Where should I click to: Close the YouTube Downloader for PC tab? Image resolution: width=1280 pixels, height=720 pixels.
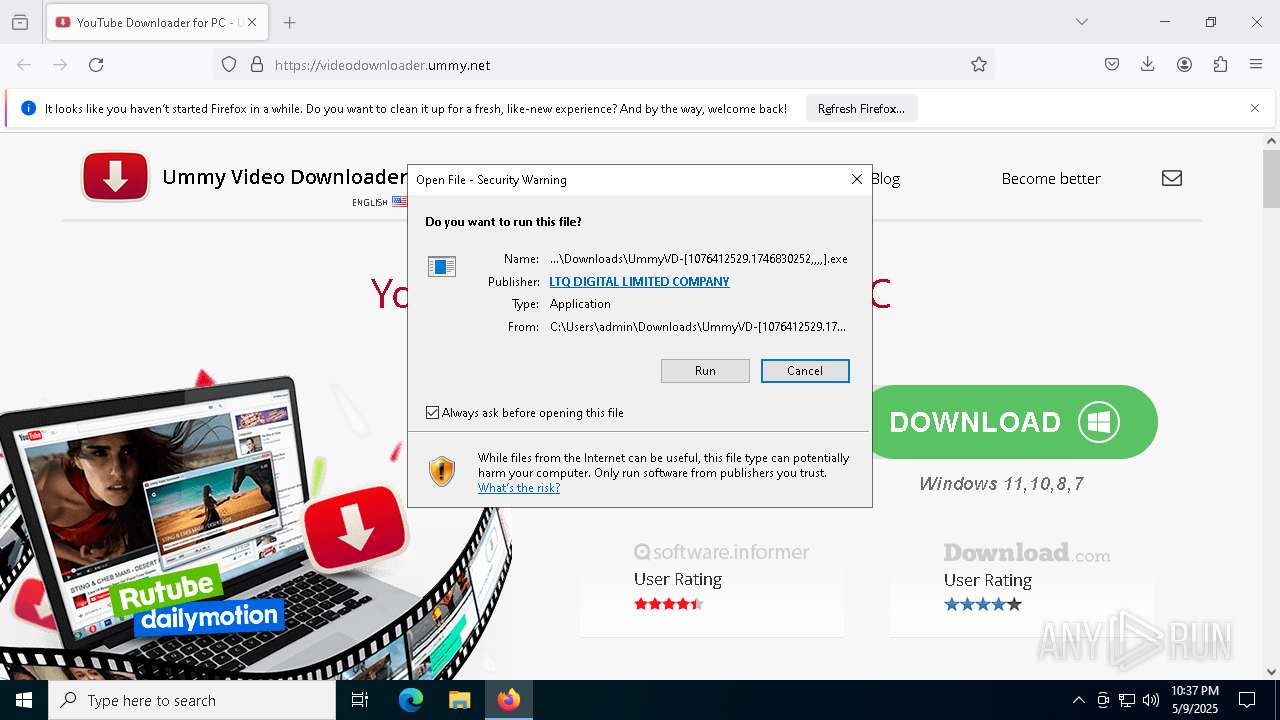pyautogui.click(x=252, y=22)
